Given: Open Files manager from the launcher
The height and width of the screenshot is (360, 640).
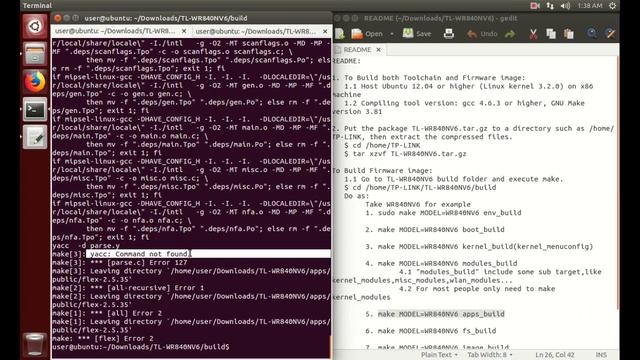Looking at the screenshot, I should coord(35,54).
